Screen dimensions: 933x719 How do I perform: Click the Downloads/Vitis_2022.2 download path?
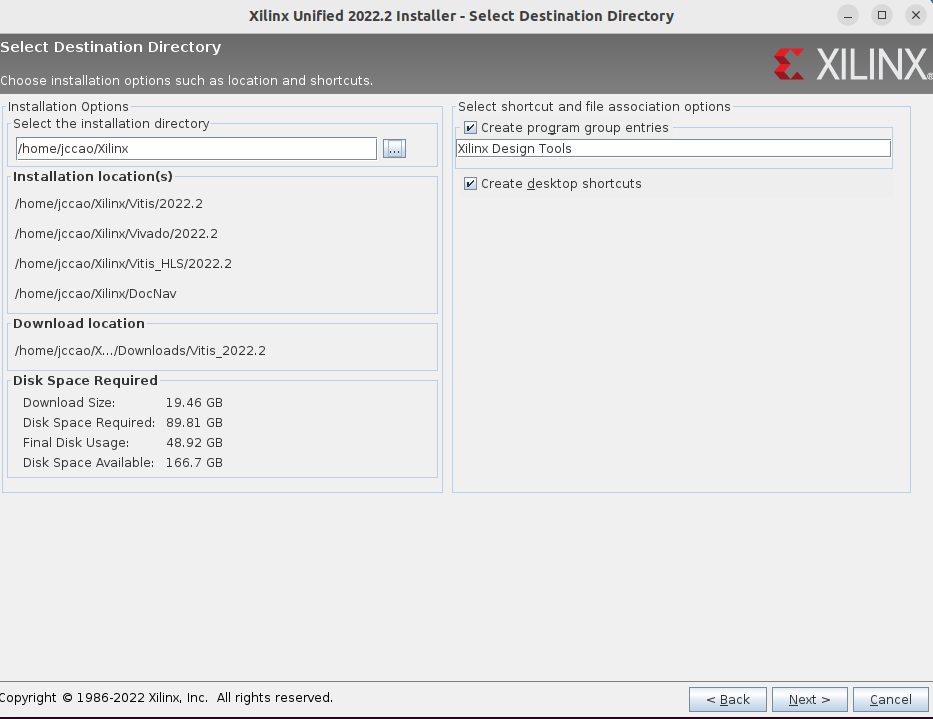click(x=140, y=351)
